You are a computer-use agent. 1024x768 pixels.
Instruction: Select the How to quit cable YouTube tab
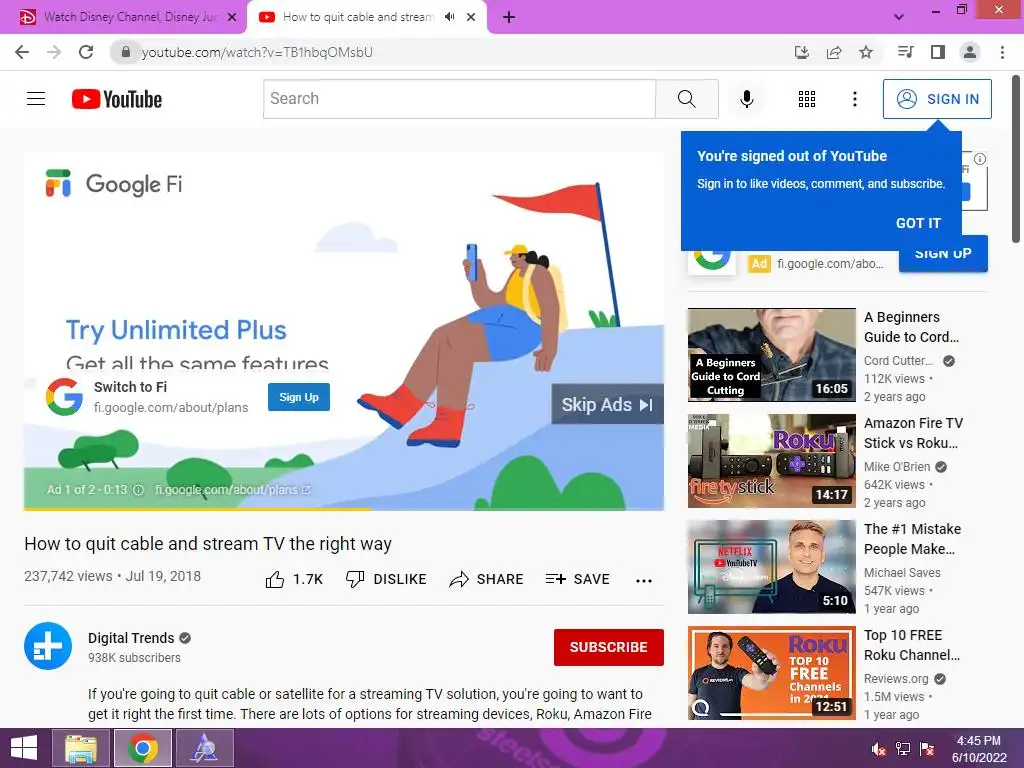[x=358, y=17]
